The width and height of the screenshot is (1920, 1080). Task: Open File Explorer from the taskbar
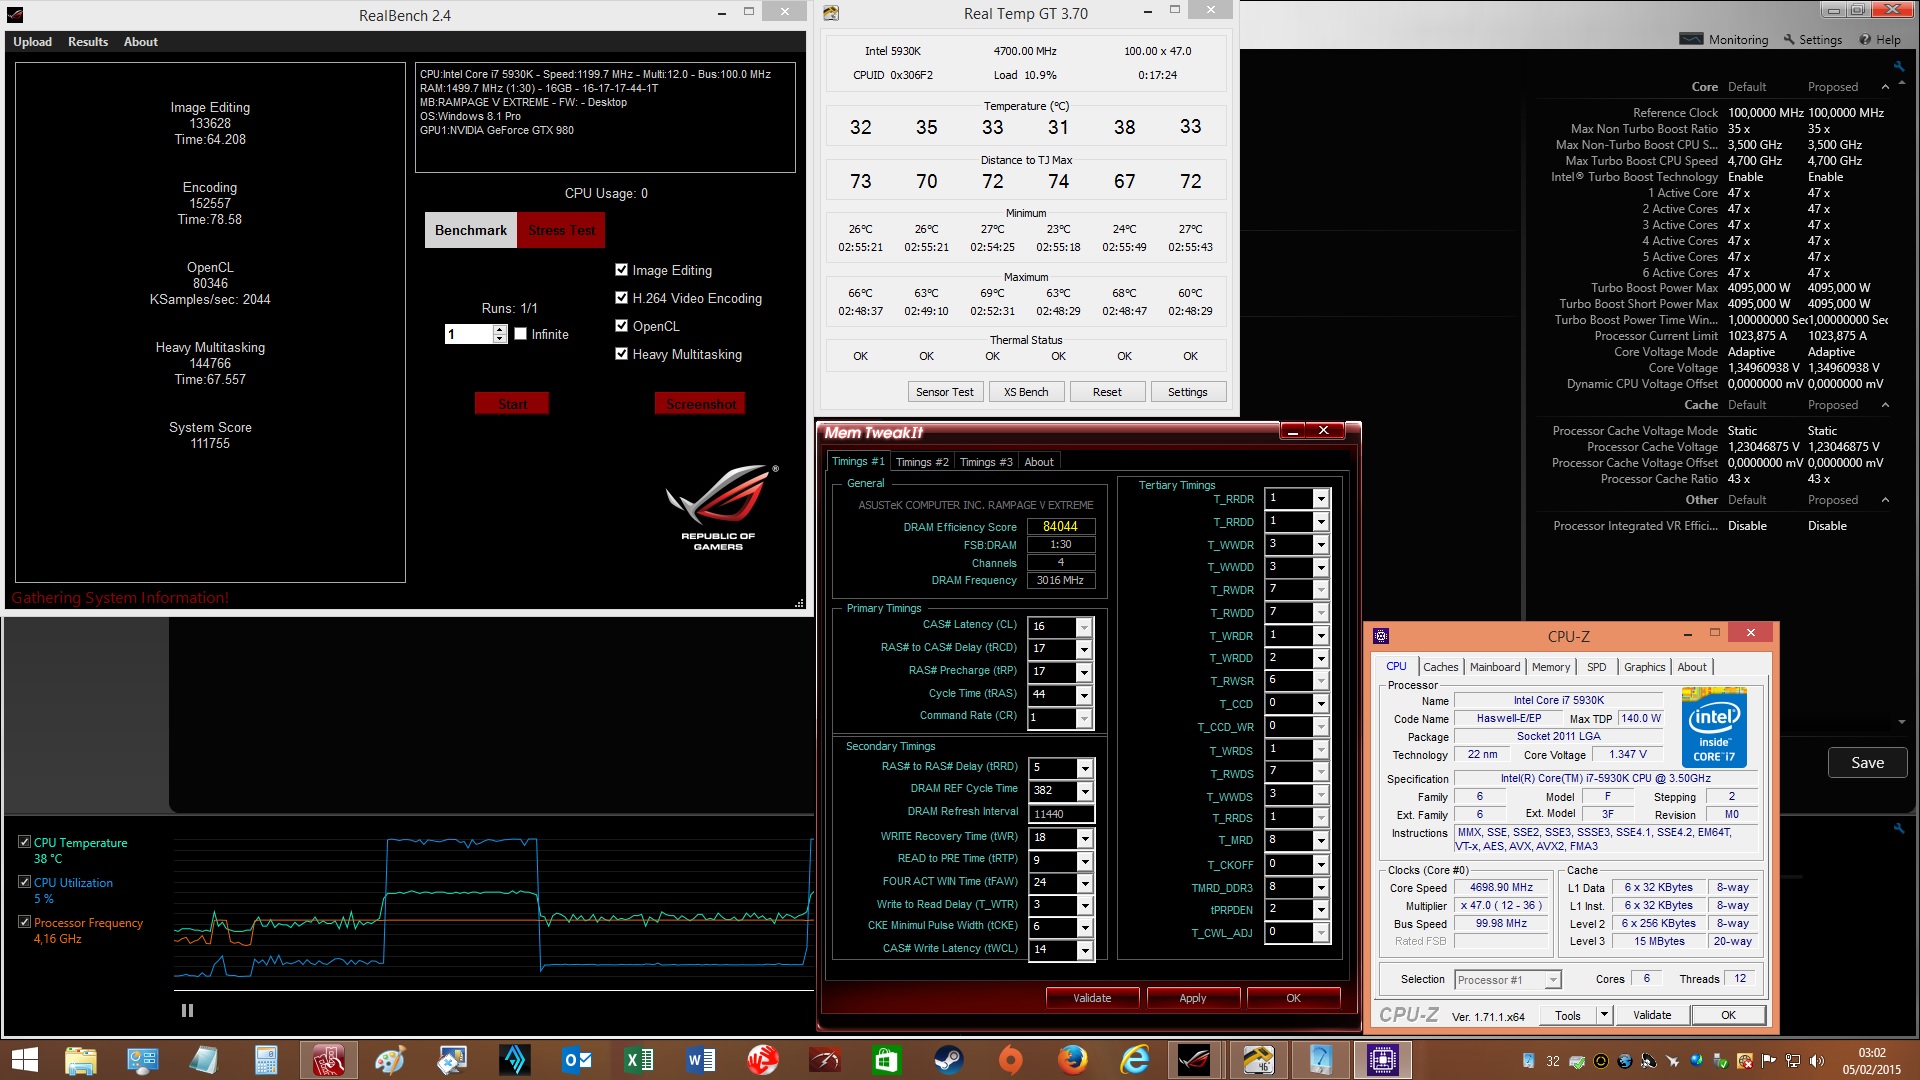81,1060
